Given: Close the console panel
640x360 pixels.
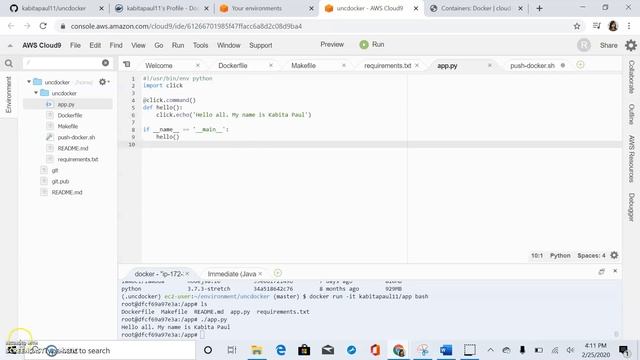Looking at the screenshot, I should [615, 271].
